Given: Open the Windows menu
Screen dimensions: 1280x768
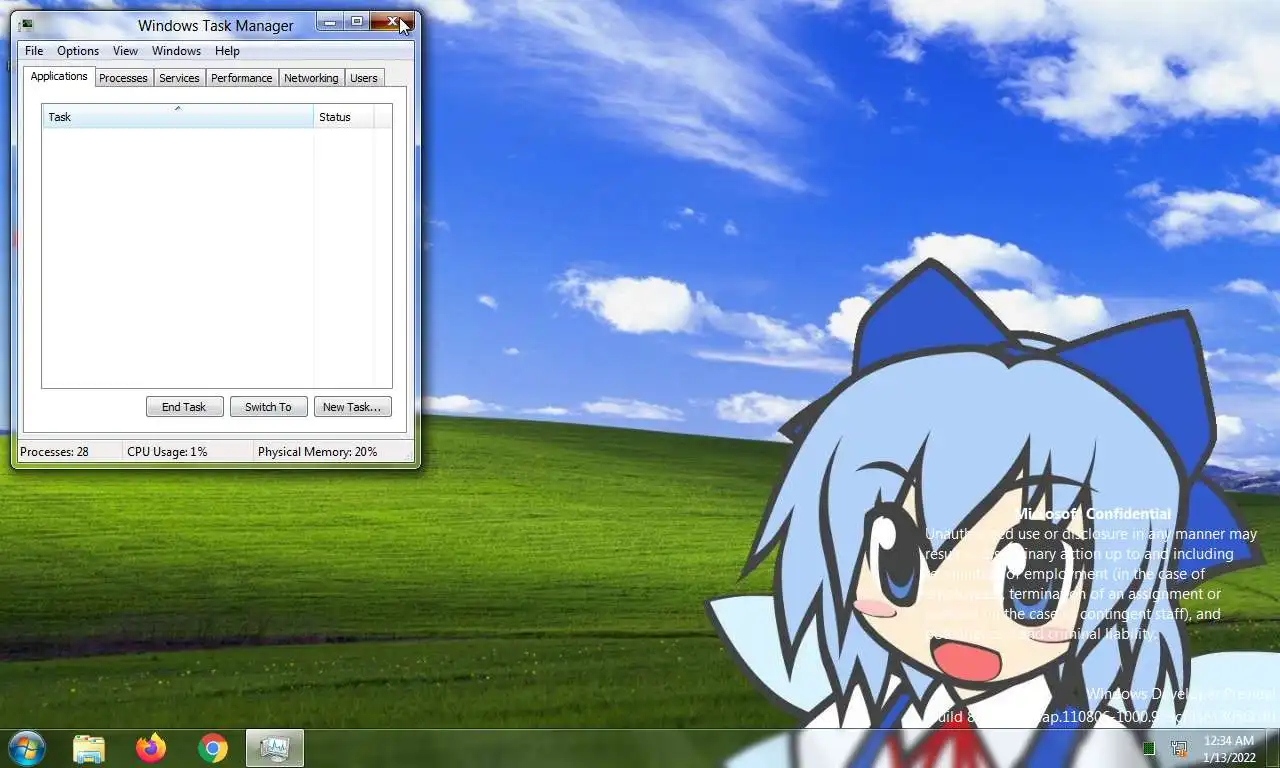Looking at the screenshot, I should 176,51.
